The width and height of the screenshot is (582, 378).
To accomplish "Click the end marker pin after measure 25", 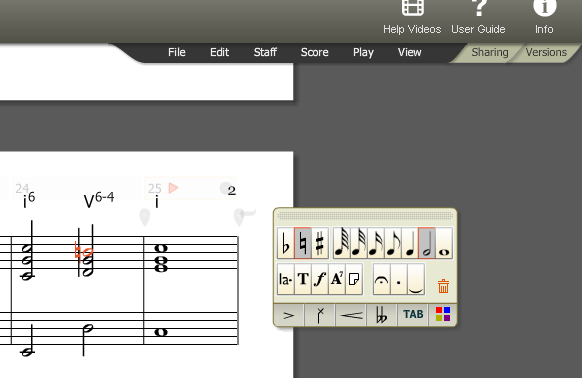I will coord(240,217).
